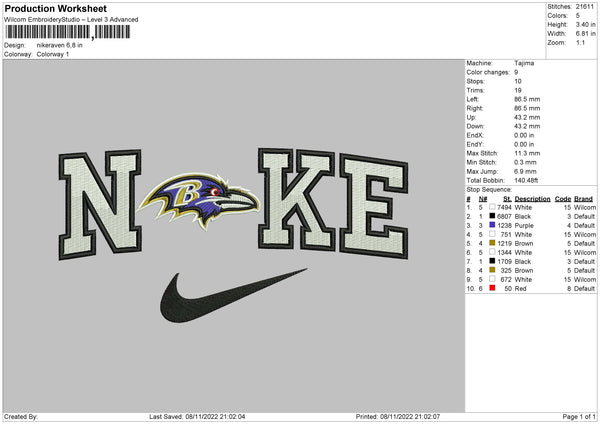This screenshot has height=424, width=600.
Task: Select the design name nikeraven 6,8 in
Action: tap(60, 45)
